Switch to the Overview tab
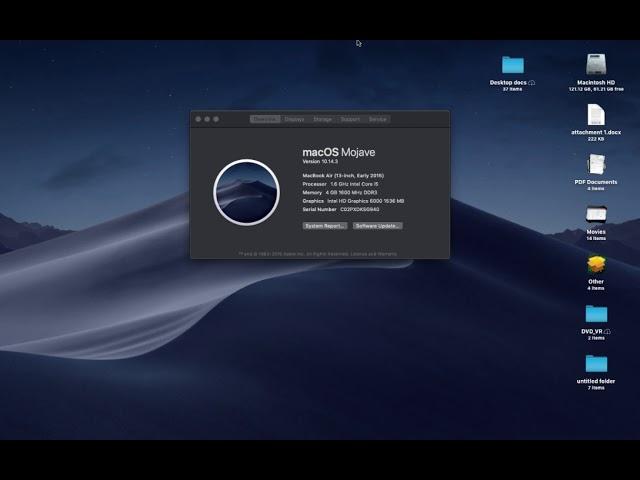 point(265,119)
